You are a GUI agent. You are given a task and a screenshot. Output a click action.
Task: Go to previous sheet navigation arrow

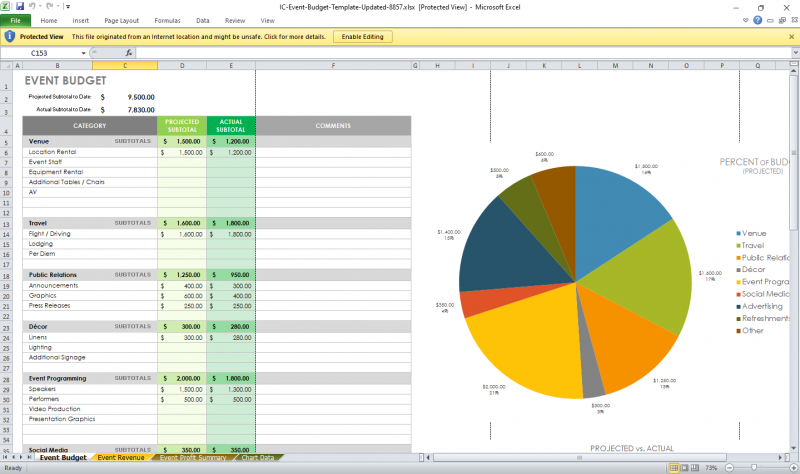(x=14, y=457)
